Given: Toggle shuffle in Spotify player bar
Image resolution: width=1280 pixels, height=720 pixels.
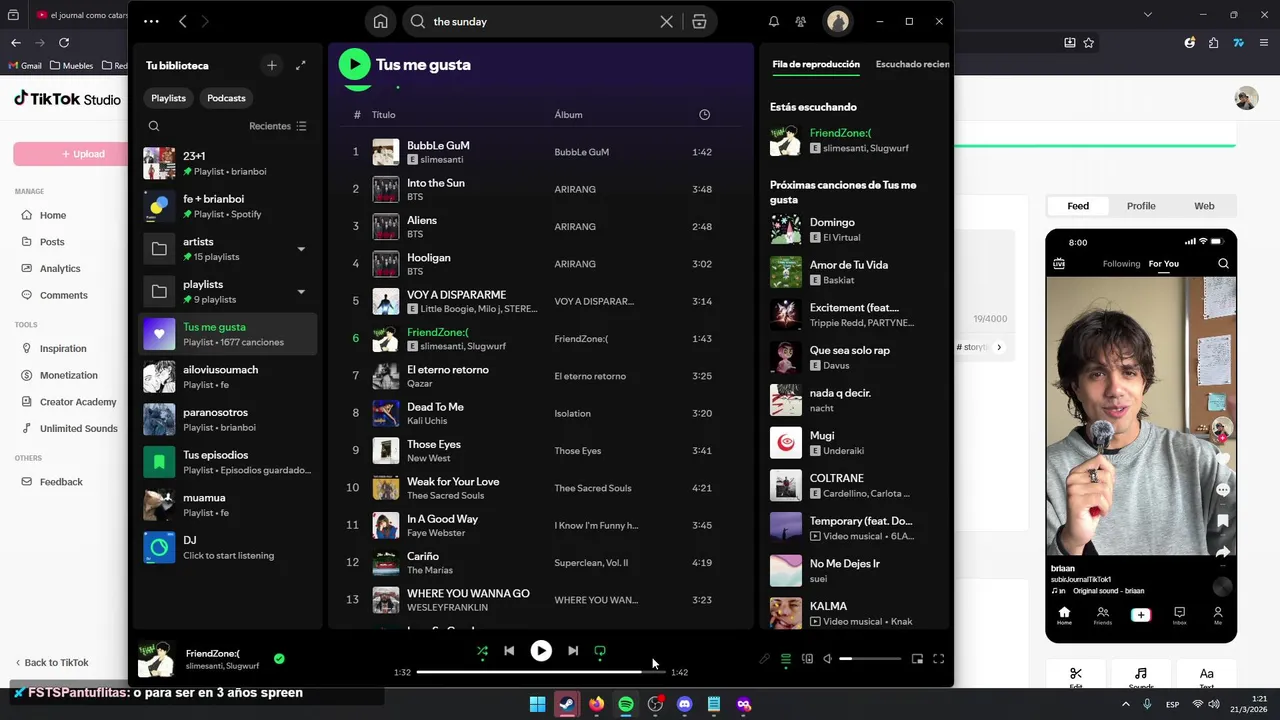Looking at the screenshot, I should tap(482, 651).
